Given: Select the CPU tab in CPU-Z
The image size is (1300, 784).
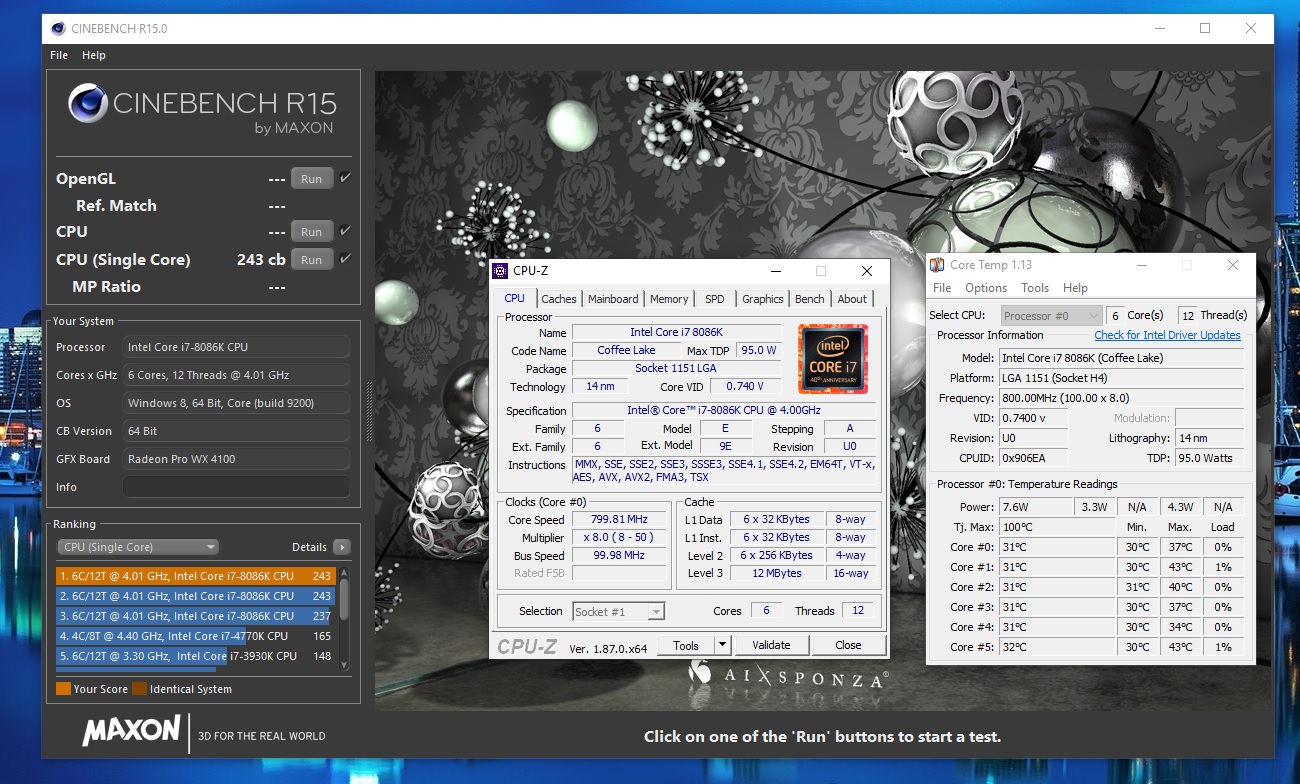Looking at the screenshot, I should click(x=514, y=298).
